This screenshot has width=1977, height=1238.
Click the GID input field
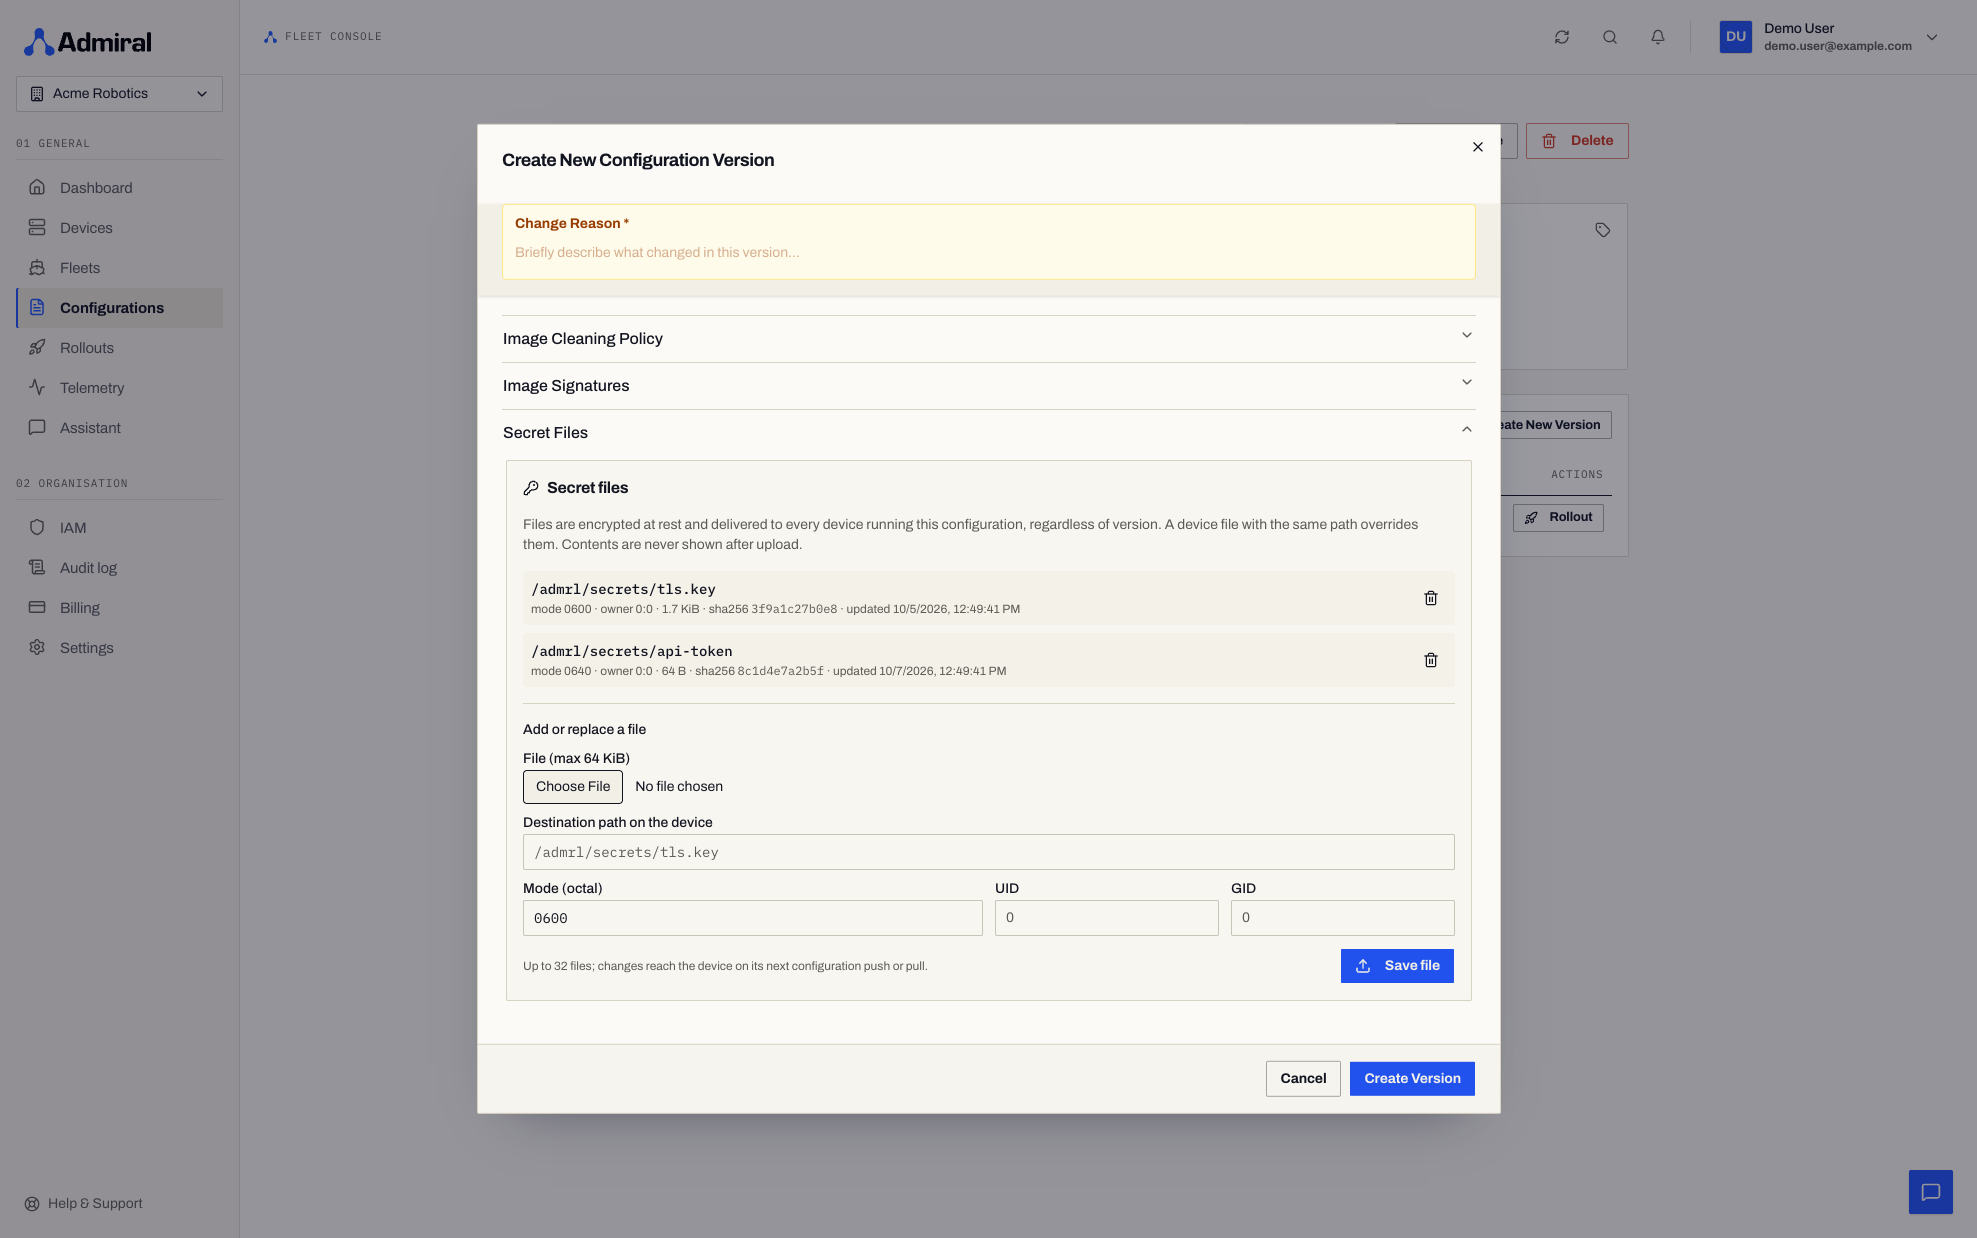pyautogui.click(x=1342, y=918)
